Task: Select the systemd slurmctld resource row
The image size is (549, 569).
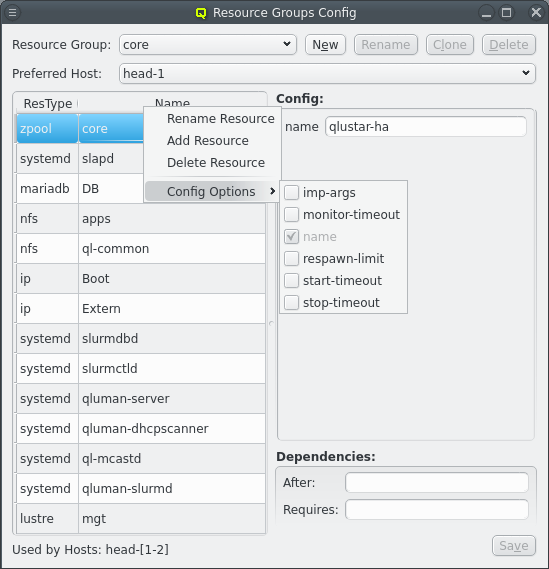Action: point(141,369)
